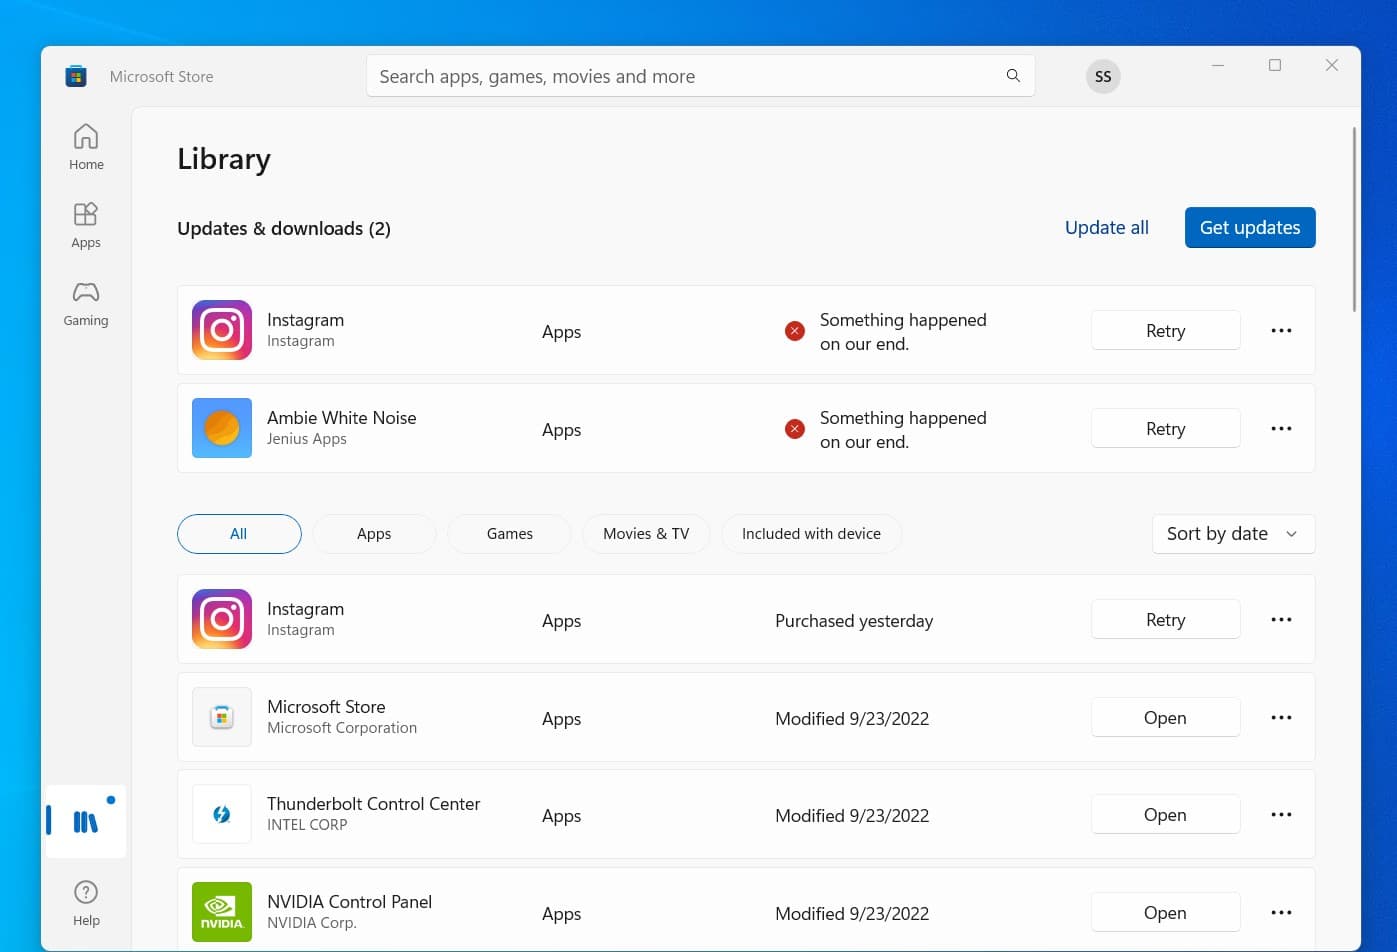Click 'Purchased yesterday' status text

click(854, 621)
